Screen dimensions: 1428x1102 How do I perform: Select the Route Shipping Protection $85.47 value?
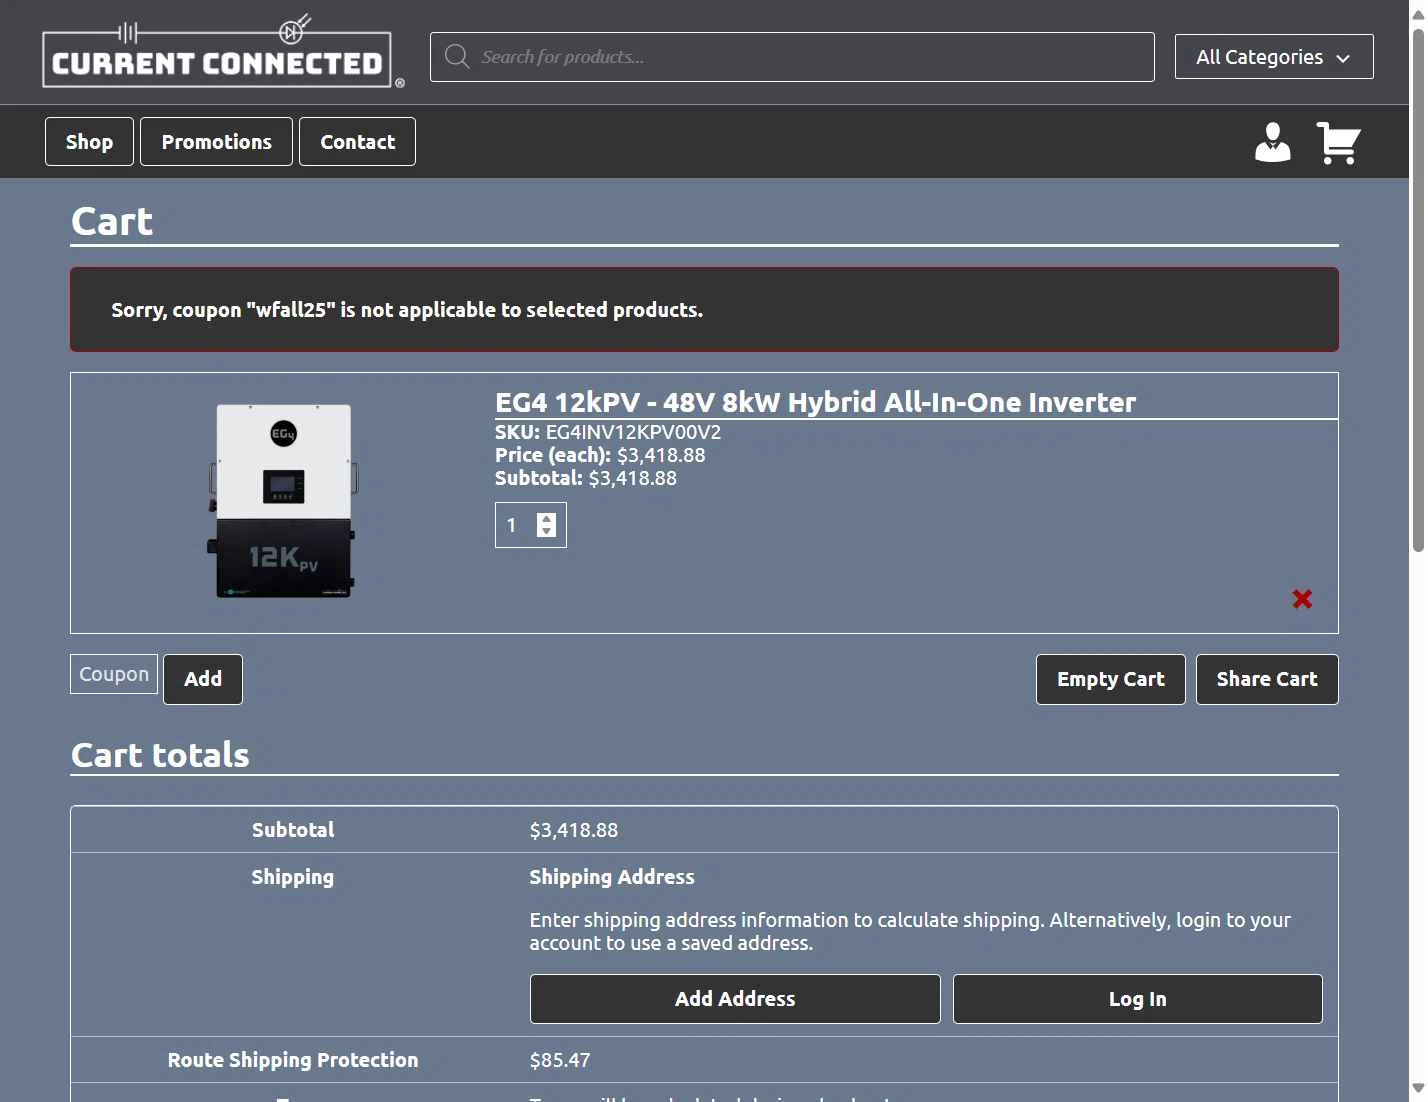(560, 1060)
